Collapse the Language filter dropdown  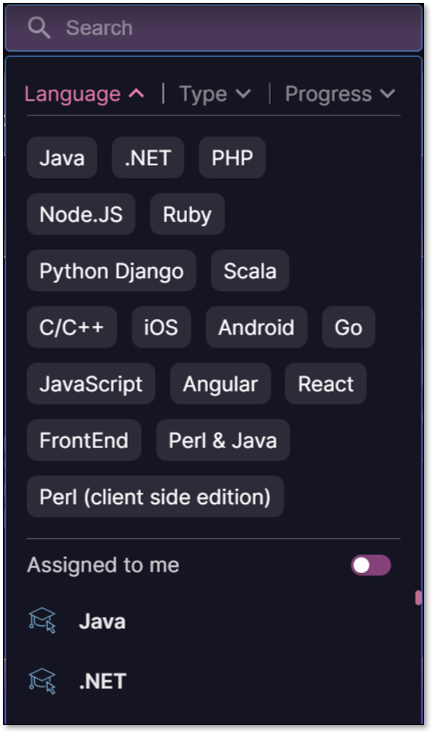pos(84,94)
